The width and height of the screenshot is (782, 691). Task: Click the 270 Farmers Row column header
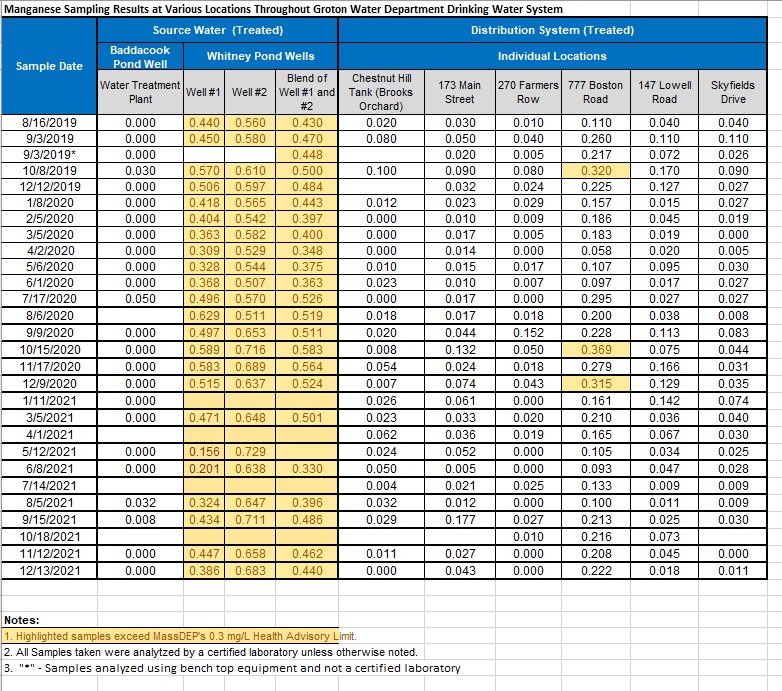[x=528, y=92]
